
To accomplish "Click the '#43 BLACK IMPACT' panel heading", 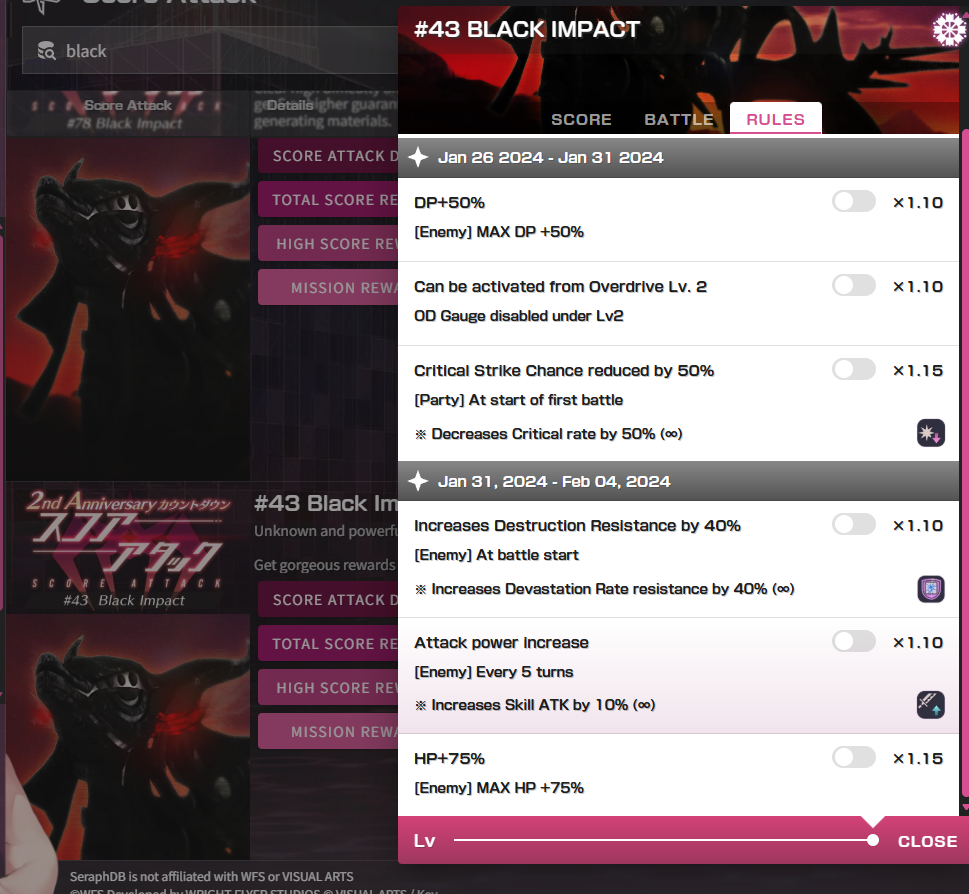I will pos(527,29).
